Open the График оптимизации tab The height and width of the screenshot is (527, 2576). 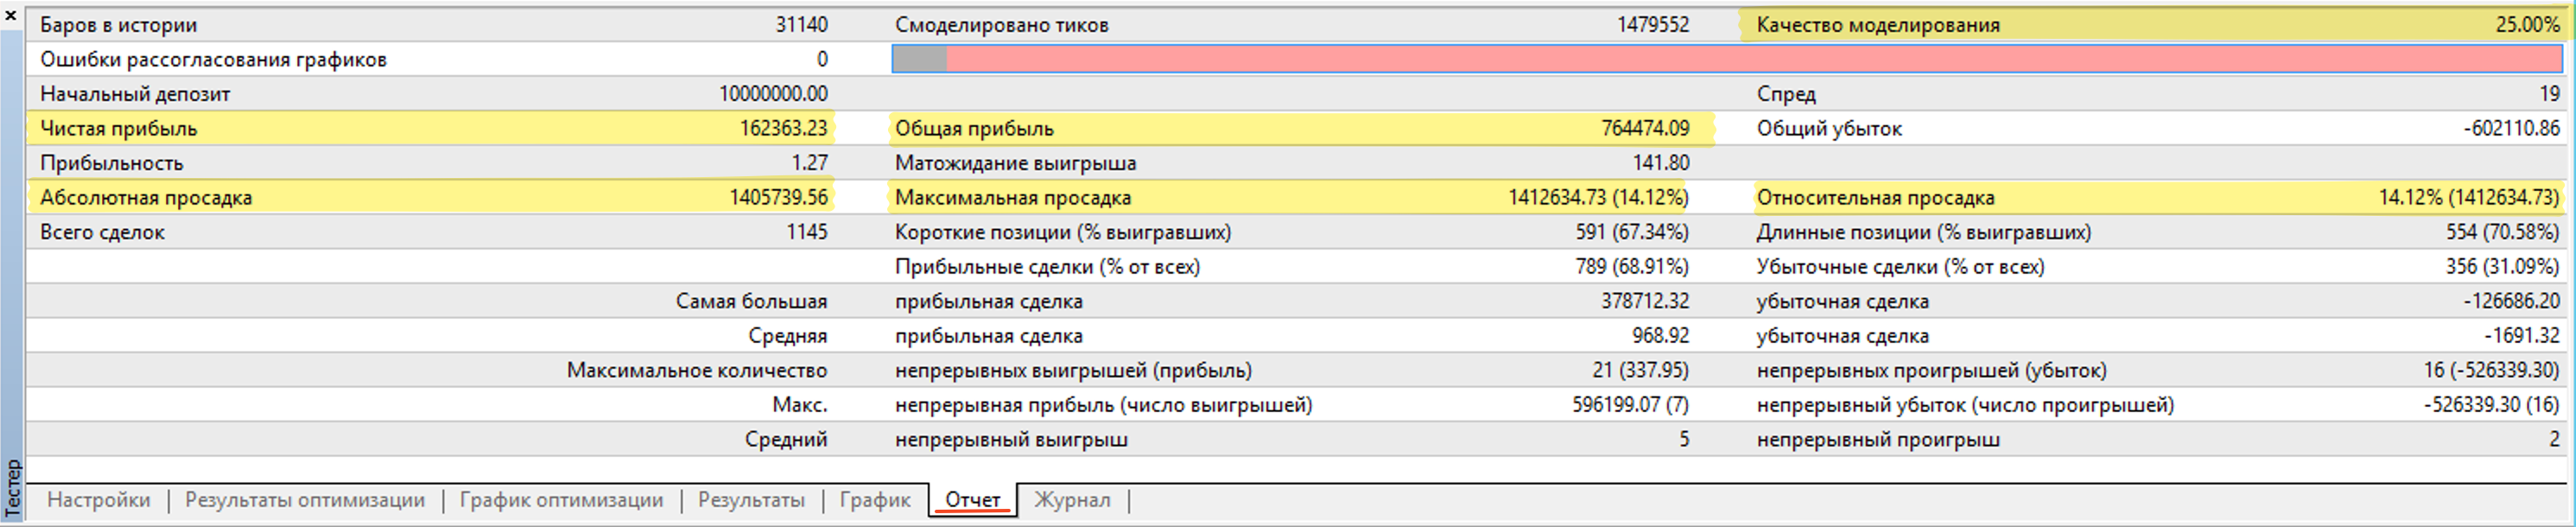click(561, 500)
